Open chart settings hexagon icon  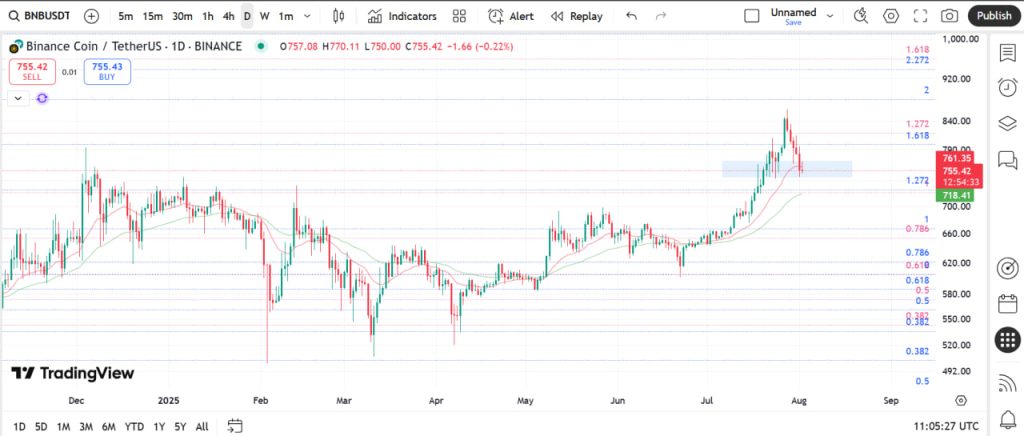pyautogui.click(x=891, y=16)
